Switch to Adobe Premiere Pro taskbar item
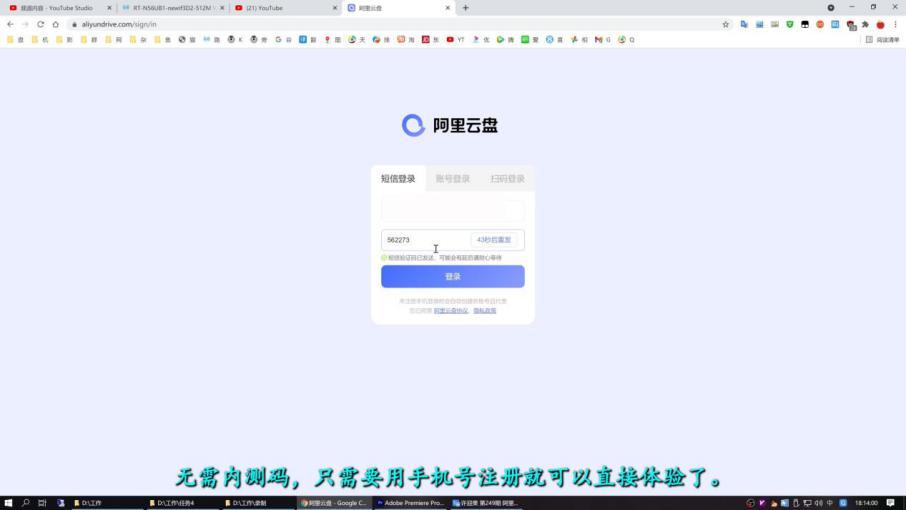The image size is (906, 510). click(410, 502)
